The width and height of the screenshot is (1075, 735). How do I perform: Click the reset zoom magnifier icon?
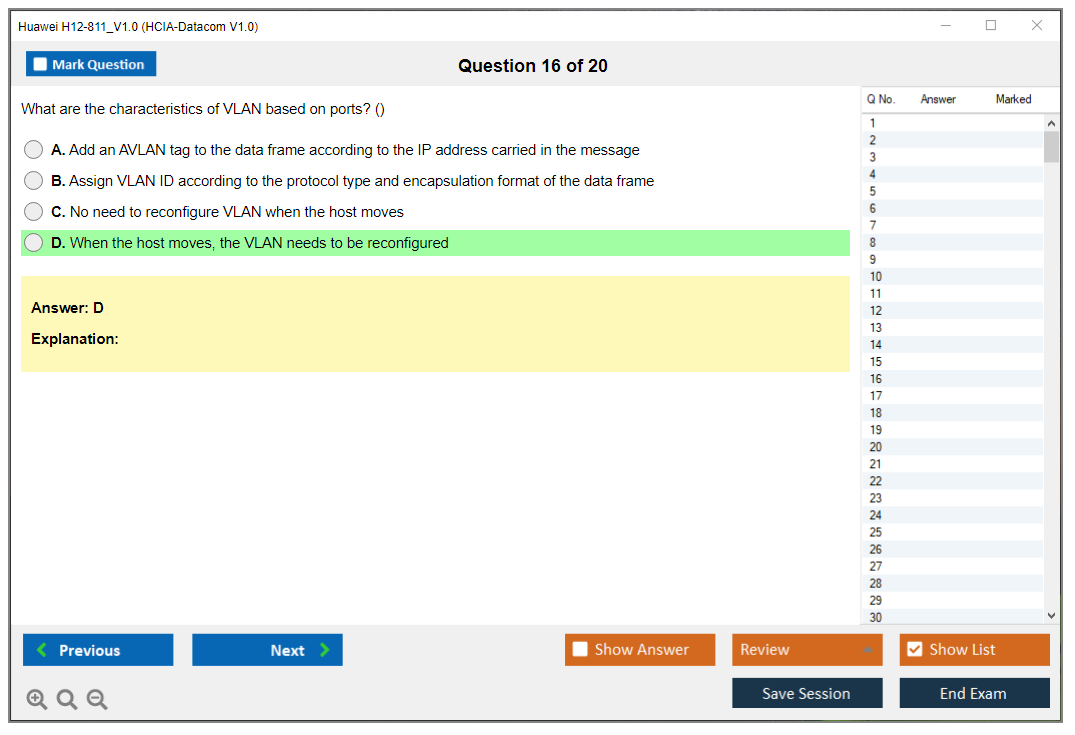click(67, 700)
